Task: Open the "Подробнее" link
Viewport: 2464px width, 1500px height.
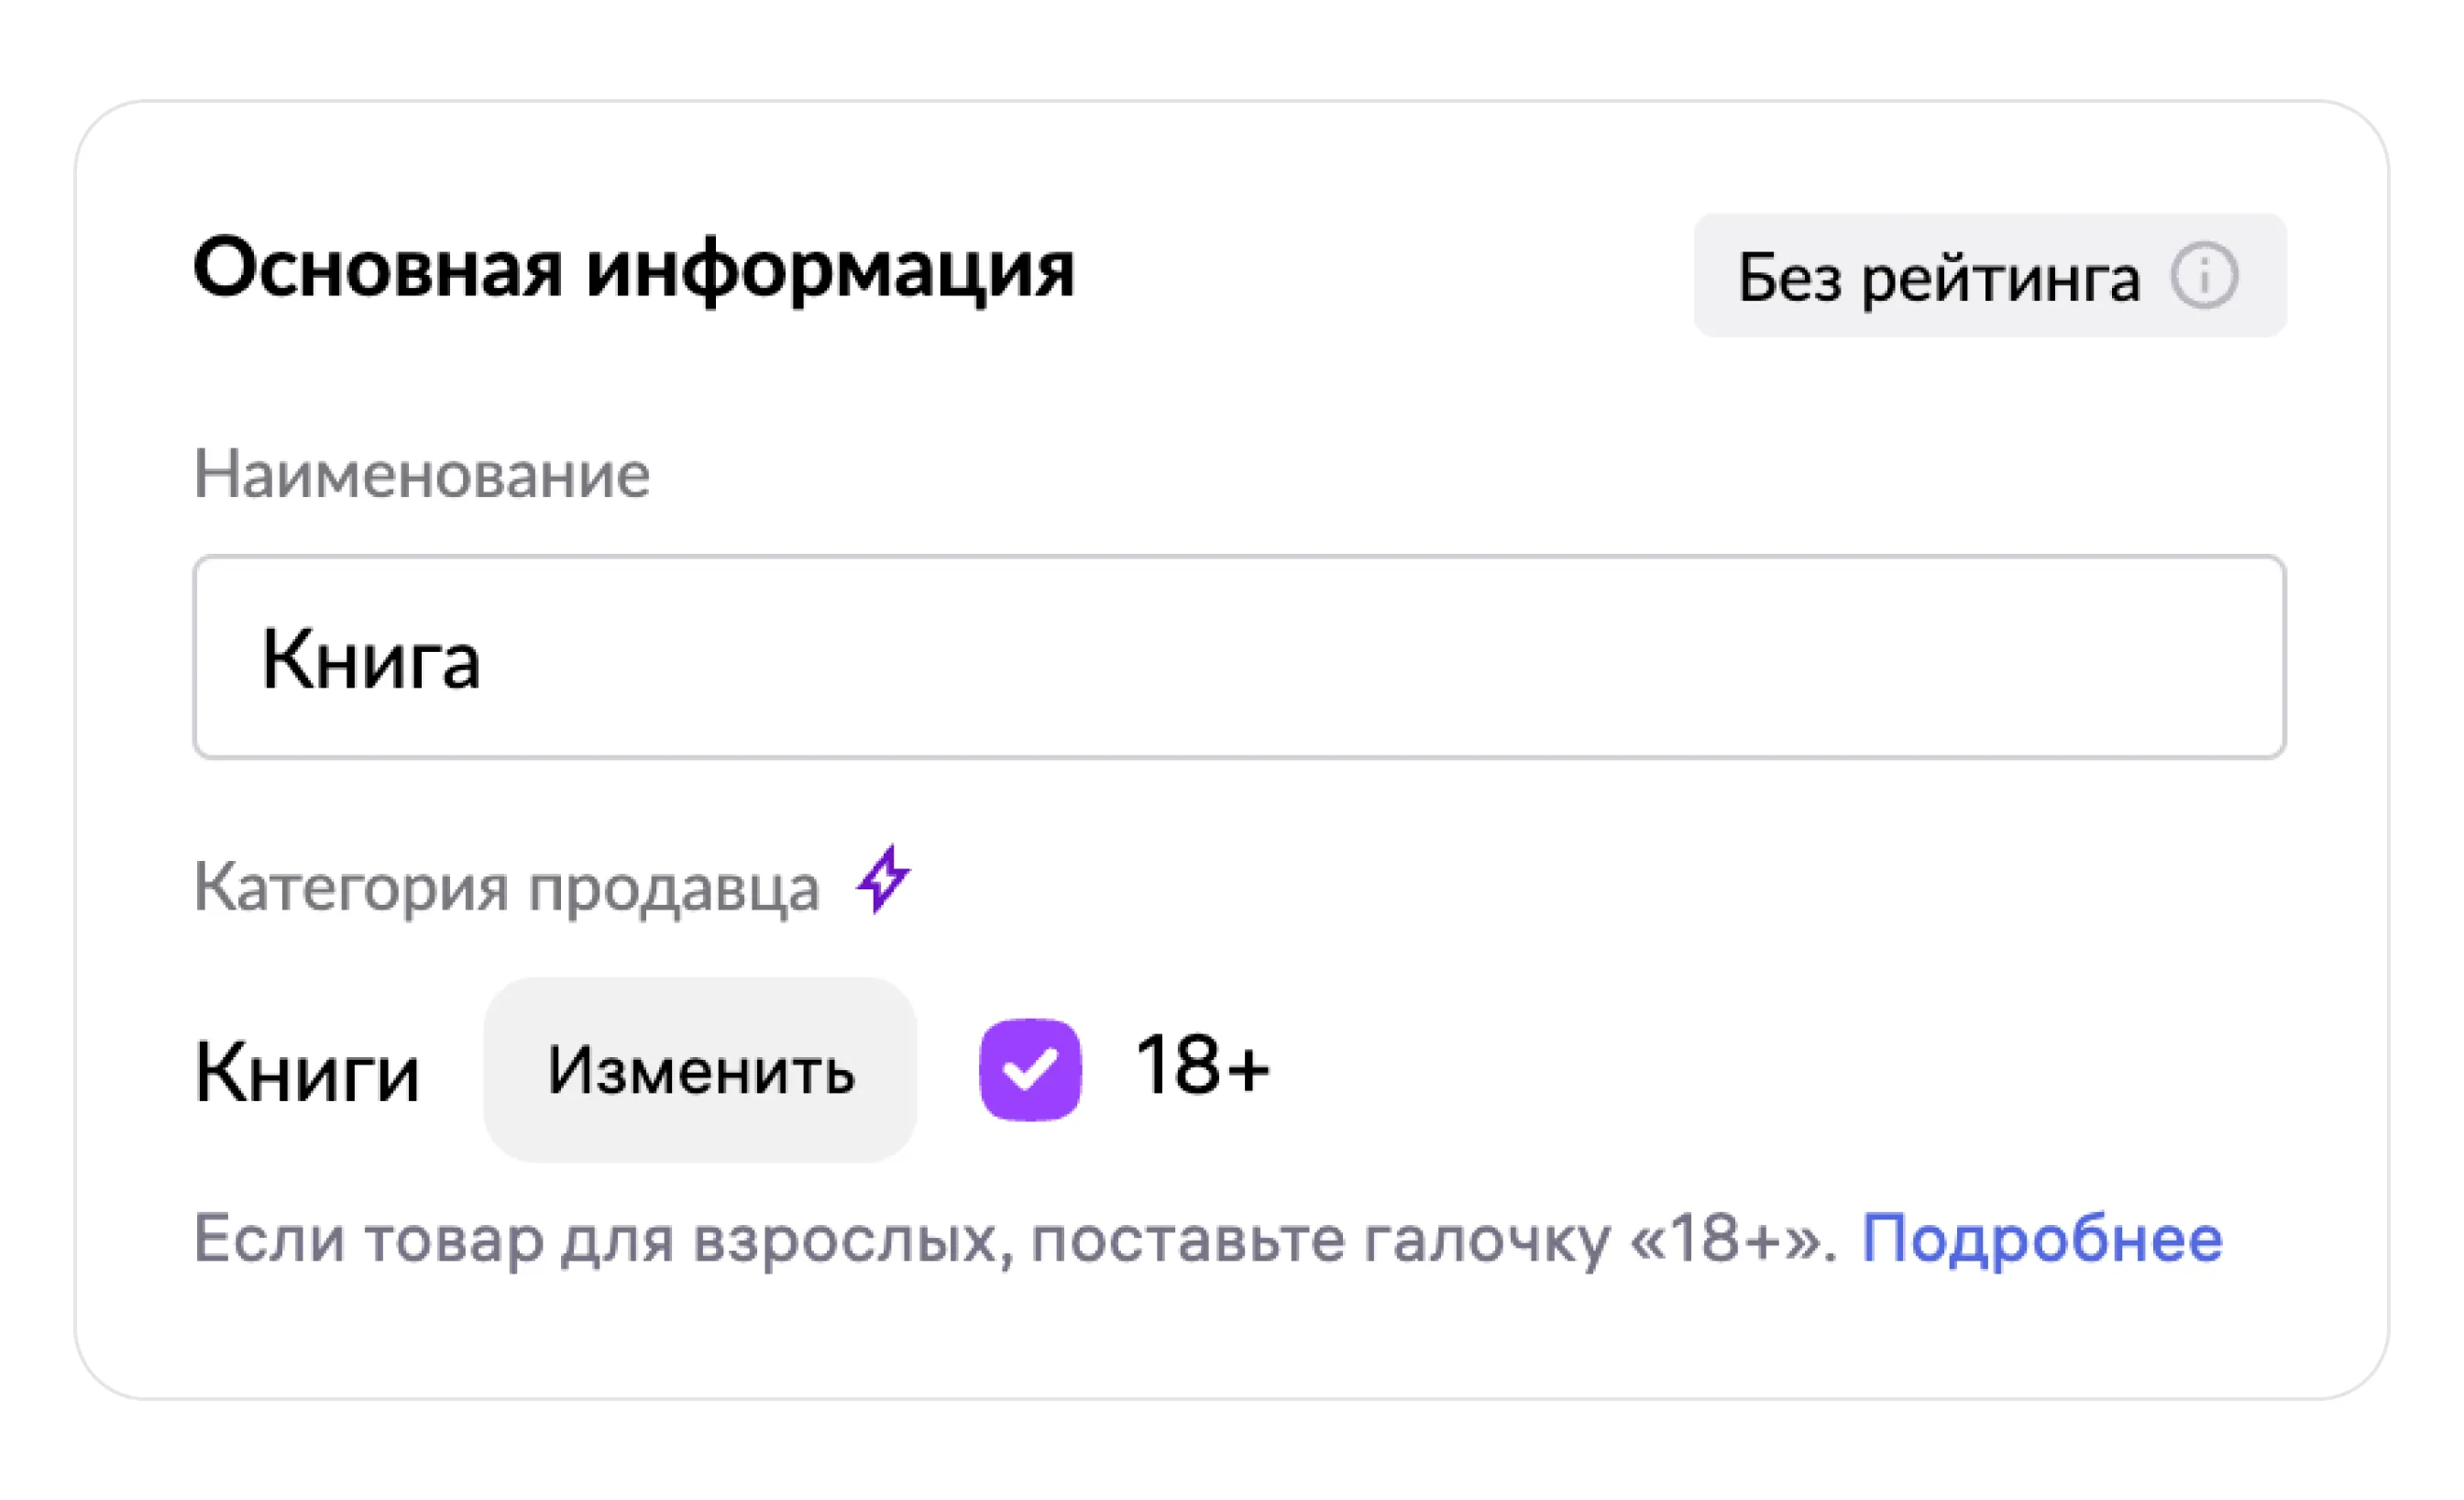Action: (2042, 1238)
